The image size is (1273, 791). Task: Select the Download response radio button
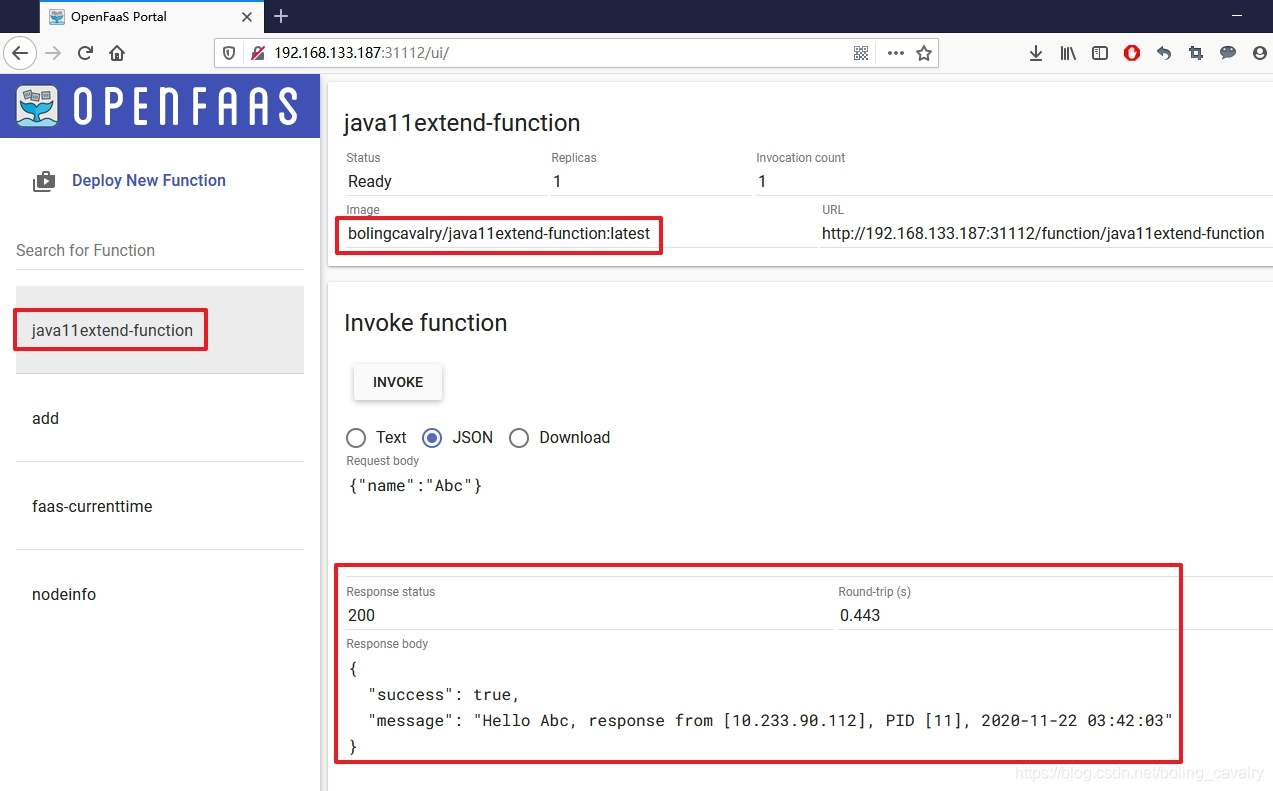[x=519, y=438]
